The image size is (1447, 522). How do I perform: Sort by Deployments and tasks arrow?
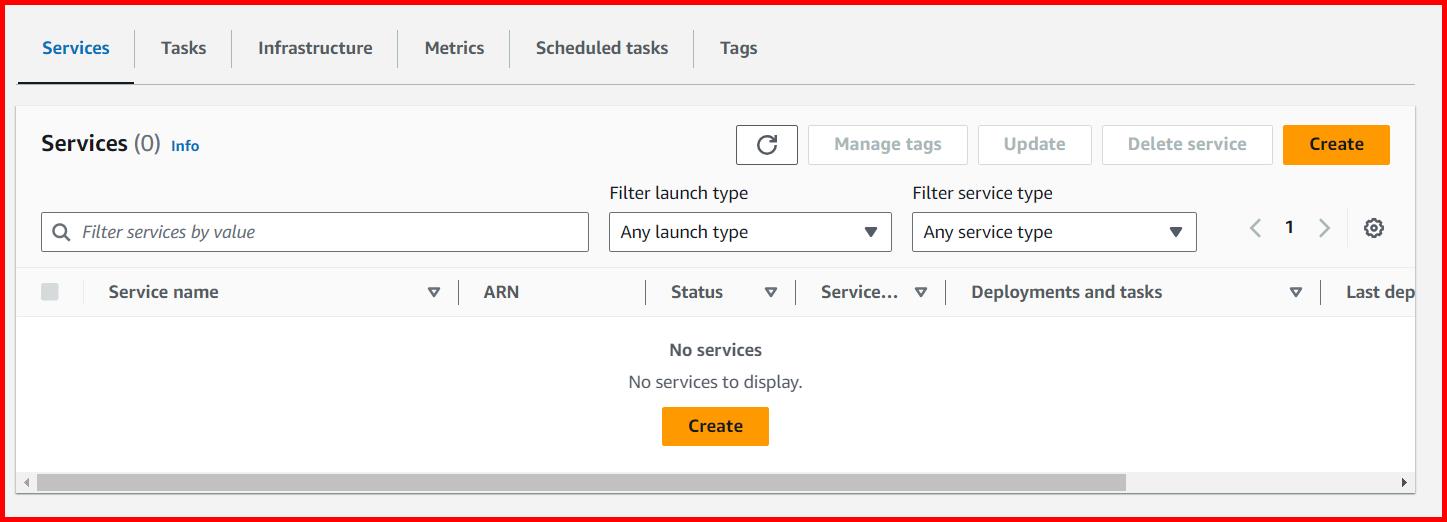point(1296,292)
